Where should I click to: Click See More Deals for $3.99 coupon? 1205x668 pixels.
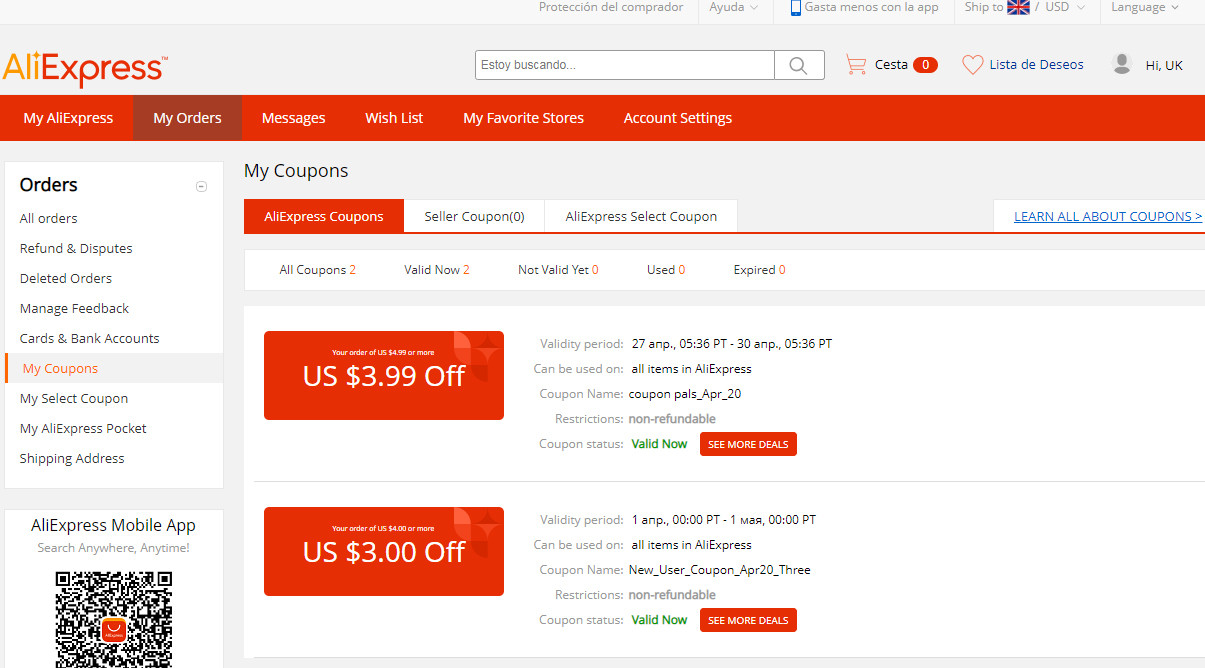click(748, 444)
